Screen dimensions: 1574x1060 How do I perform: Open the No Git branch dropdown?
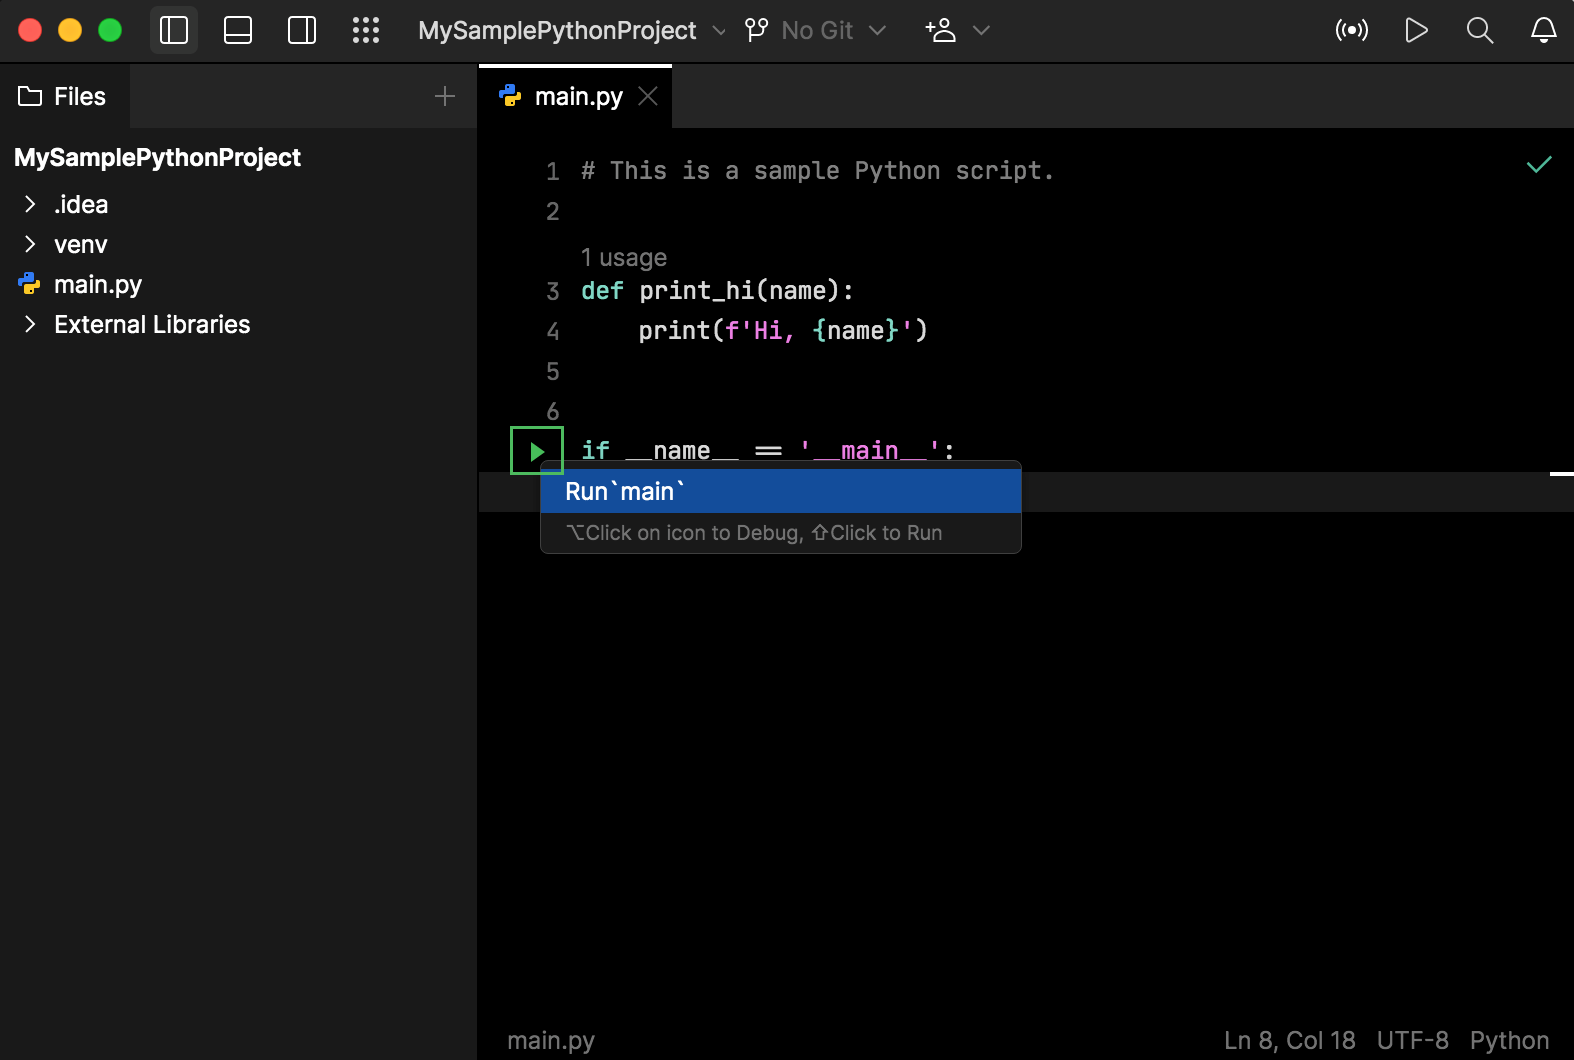pyautogui.click(x=816, y=30)
